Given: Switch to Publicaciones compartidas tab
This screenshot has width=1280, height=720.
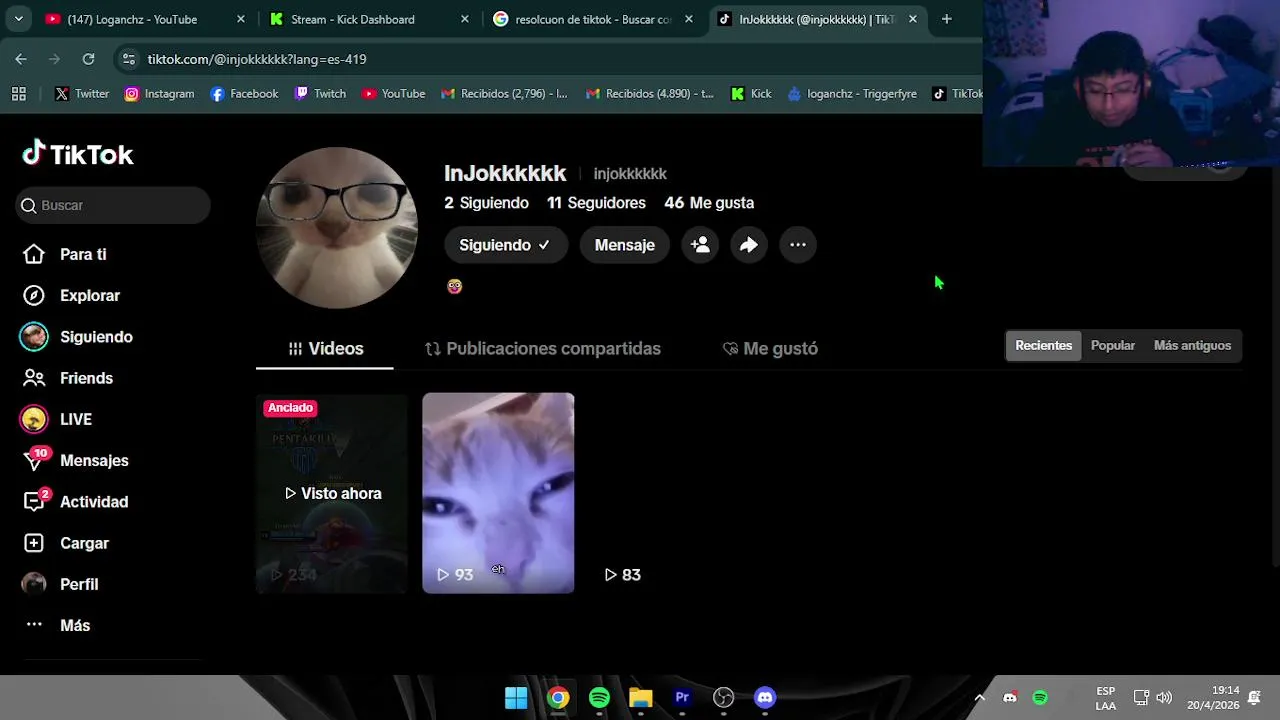Looking at the screenshot, I should (x=543, y=348).
